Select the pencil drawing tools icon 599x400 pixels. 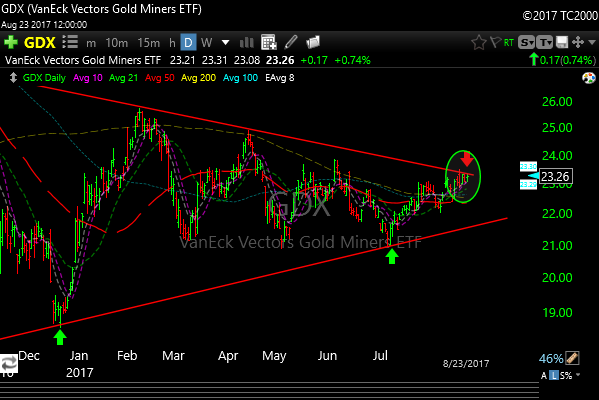click(x=291, y=42)
